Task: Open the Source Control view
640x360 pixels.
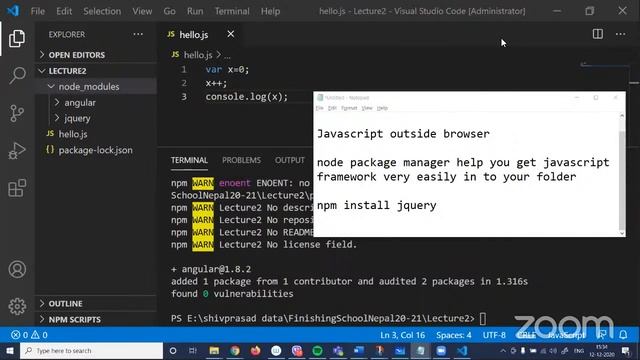Action: (x=17, y=113)
